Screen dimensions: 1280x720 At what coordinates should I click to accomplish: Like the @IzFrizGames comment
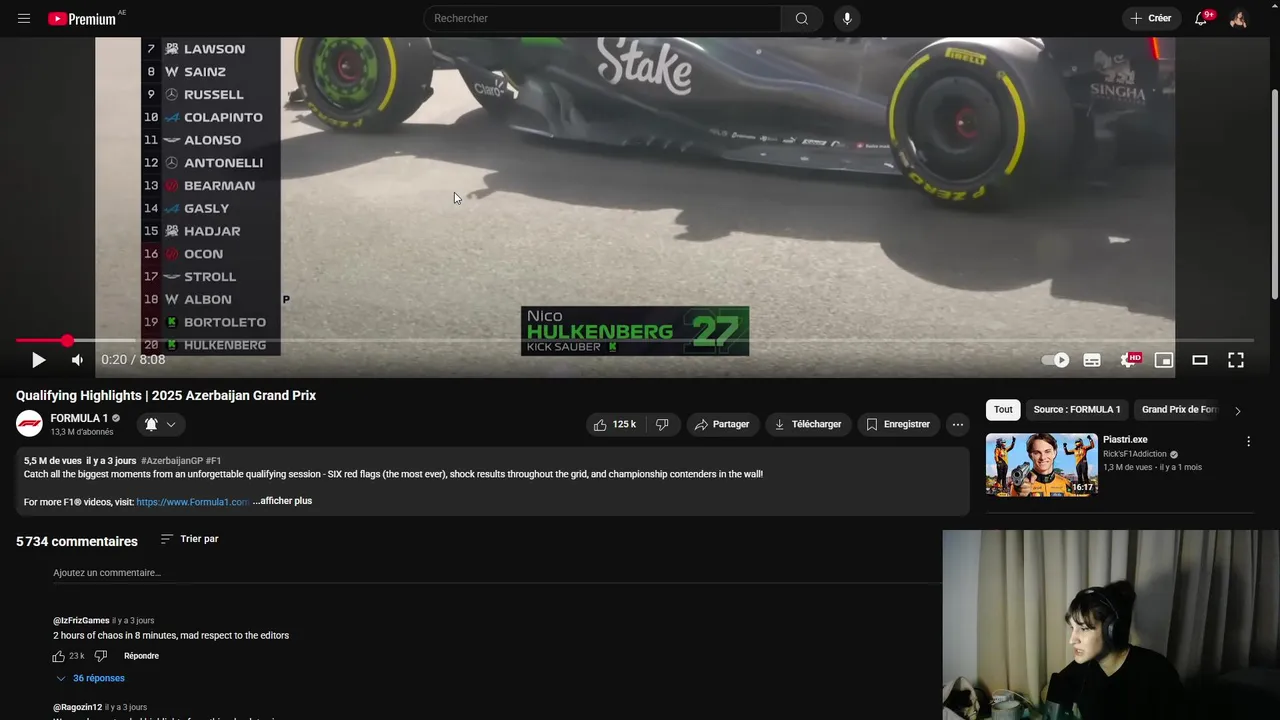(58, 656)
